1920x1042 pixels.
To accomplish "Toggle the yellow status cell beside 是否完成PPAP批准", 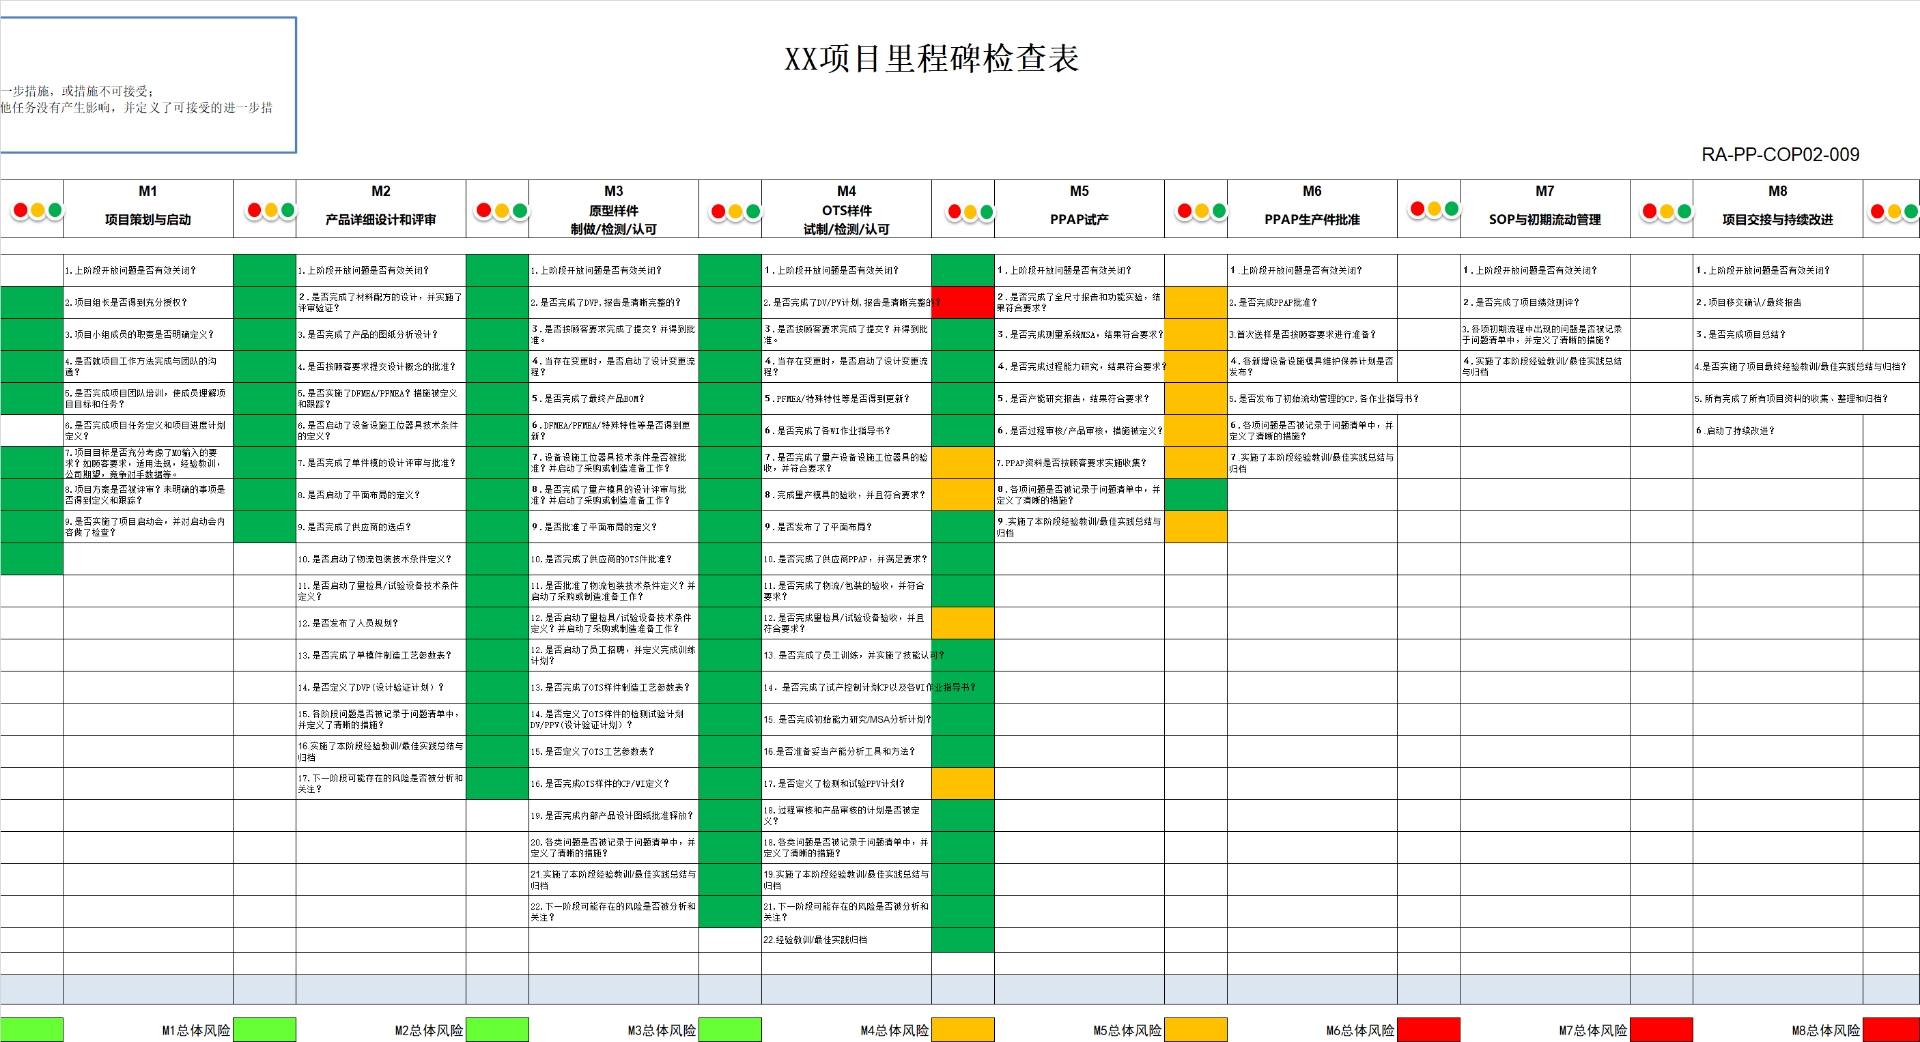I will (x=1195, y=301).
